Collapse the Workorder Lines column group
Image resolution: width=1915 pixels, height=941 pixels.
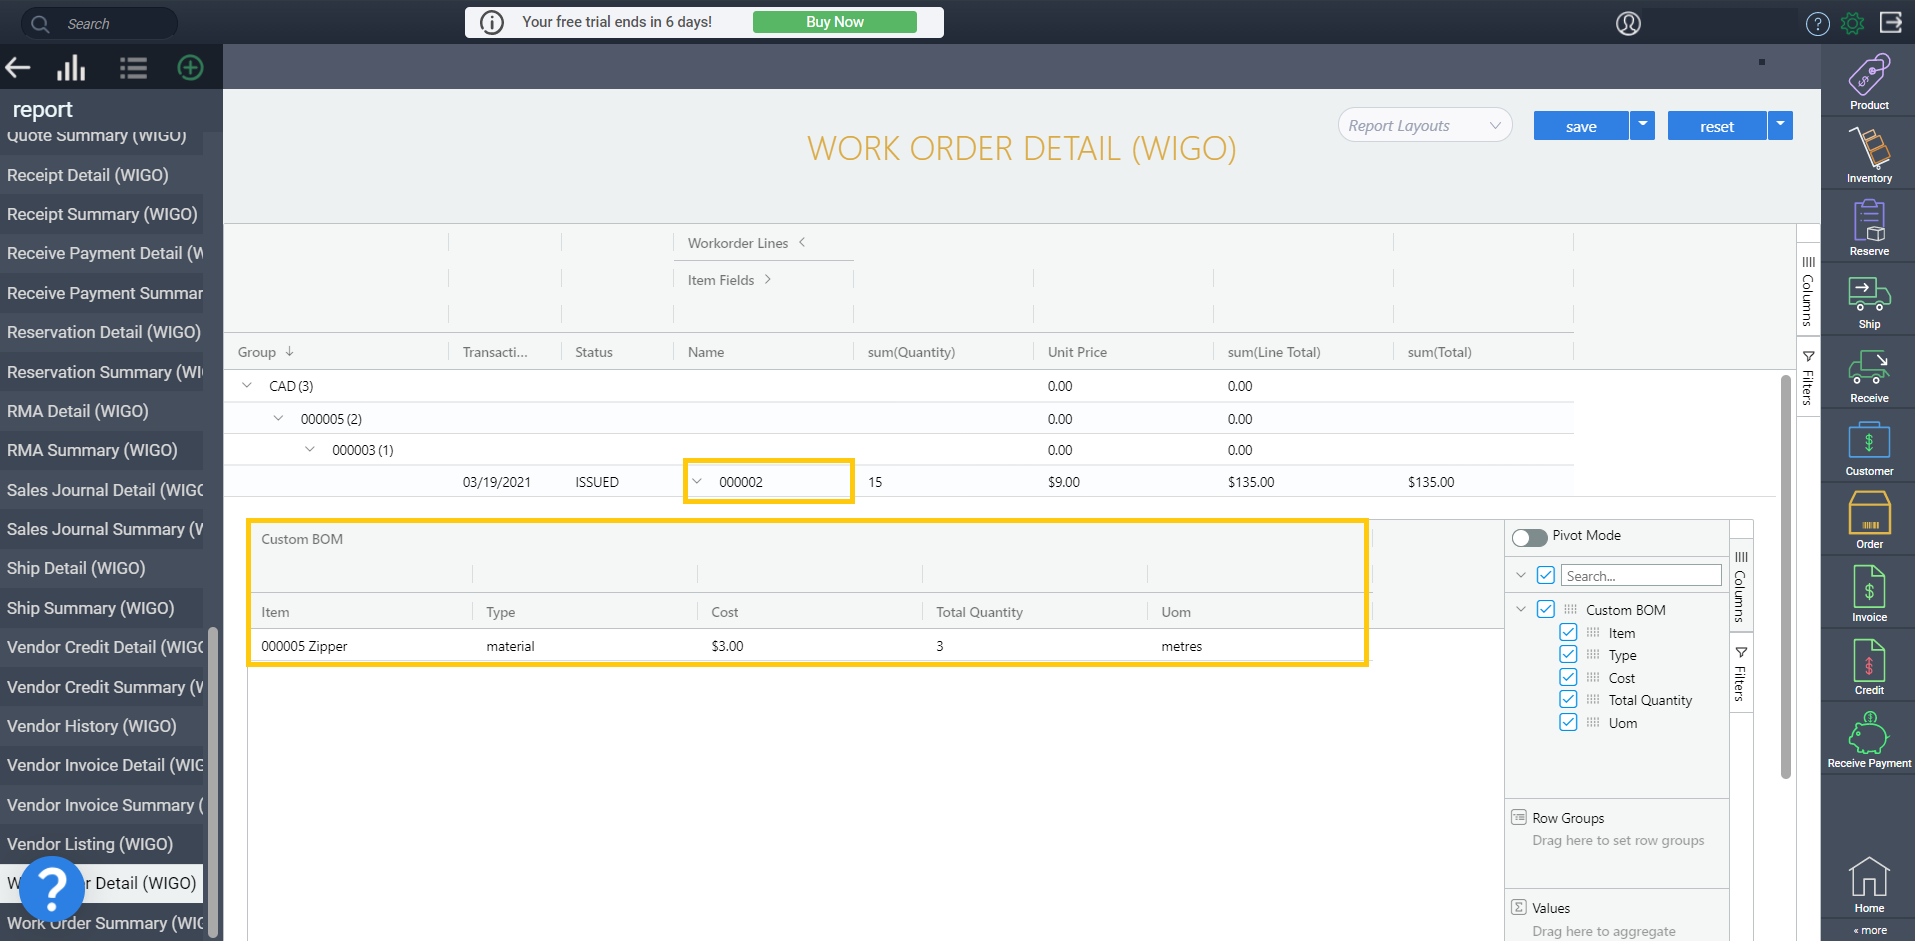pos(802,242)
